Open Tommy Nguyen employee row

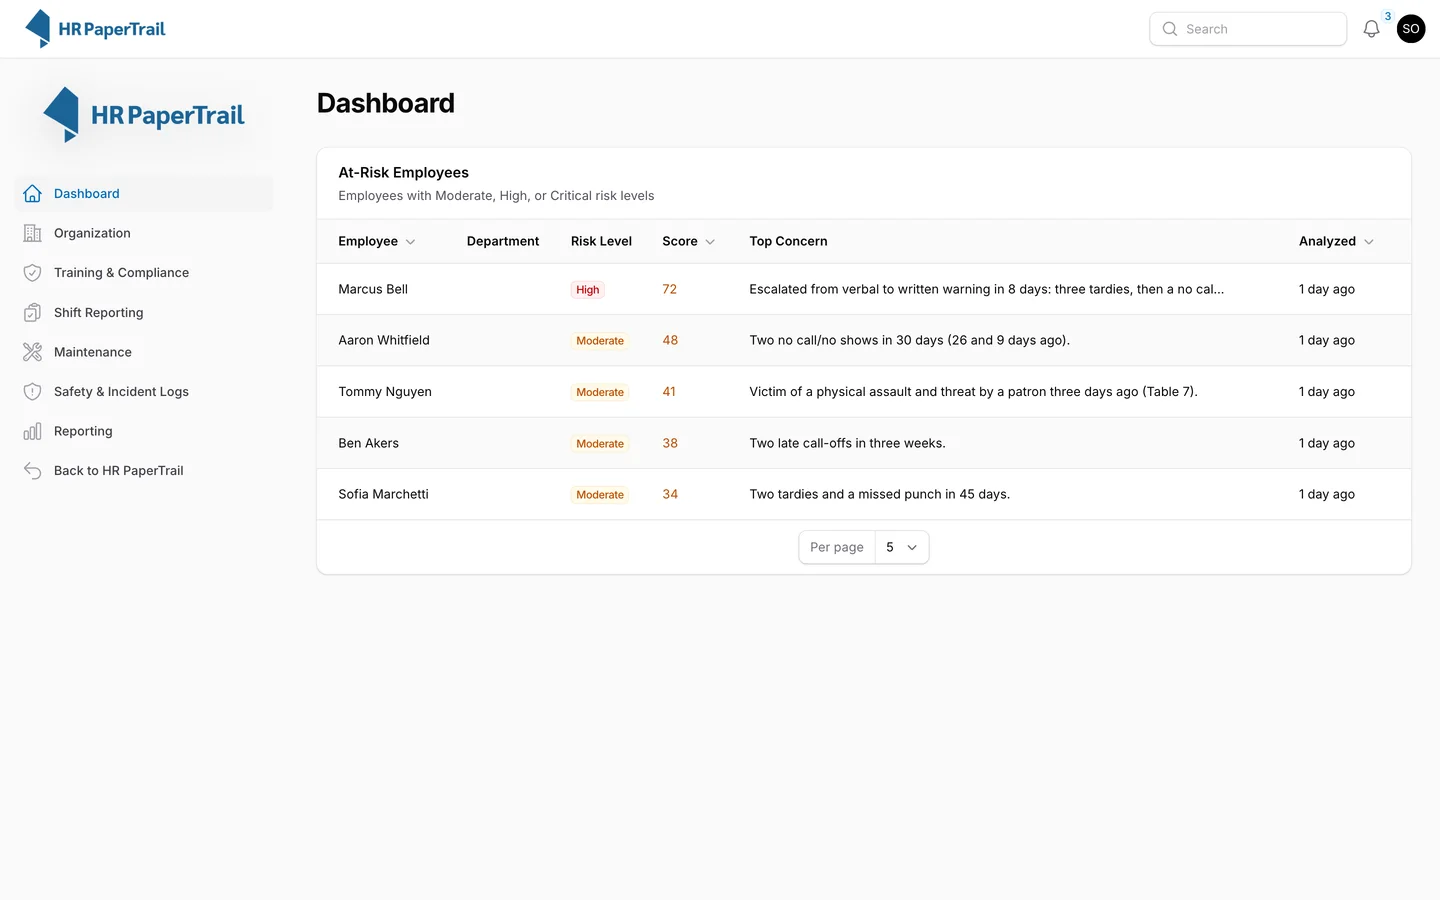pos(864,392)
